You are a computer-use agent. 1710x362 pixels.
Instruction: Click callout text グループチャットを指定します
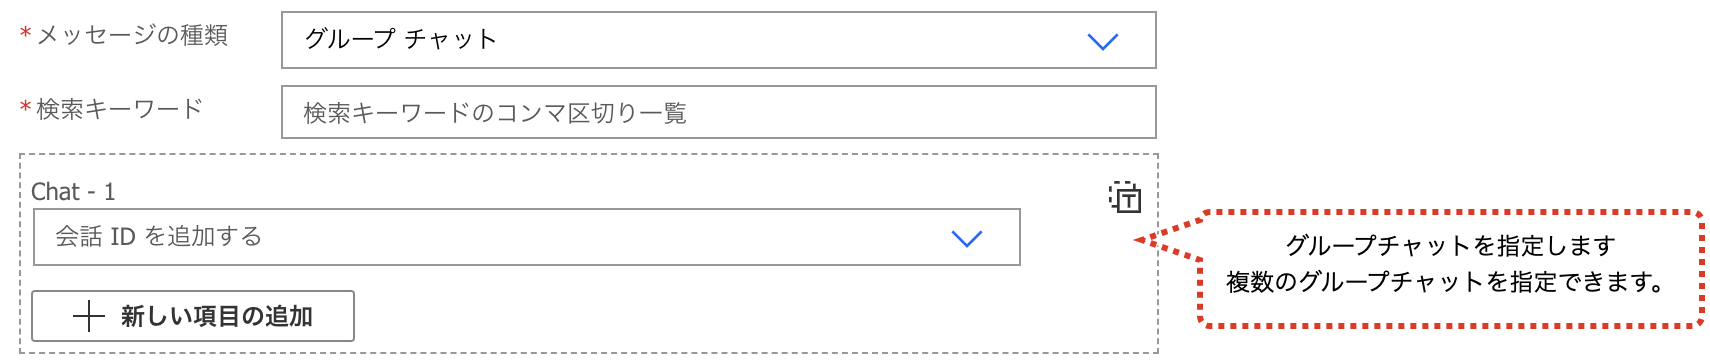pos(1450,245)
